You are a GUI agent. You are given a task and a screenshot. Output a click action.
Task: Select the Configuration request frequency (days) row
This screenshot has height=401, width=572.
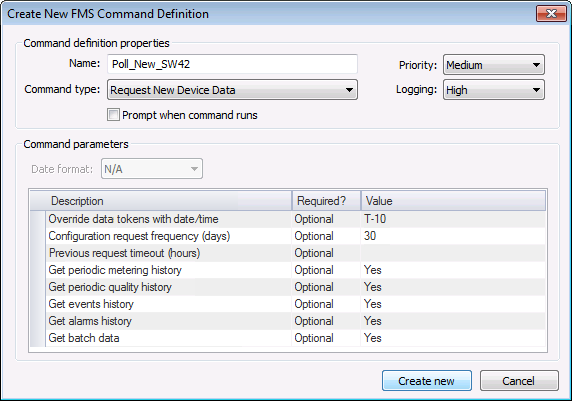(288, 236)
